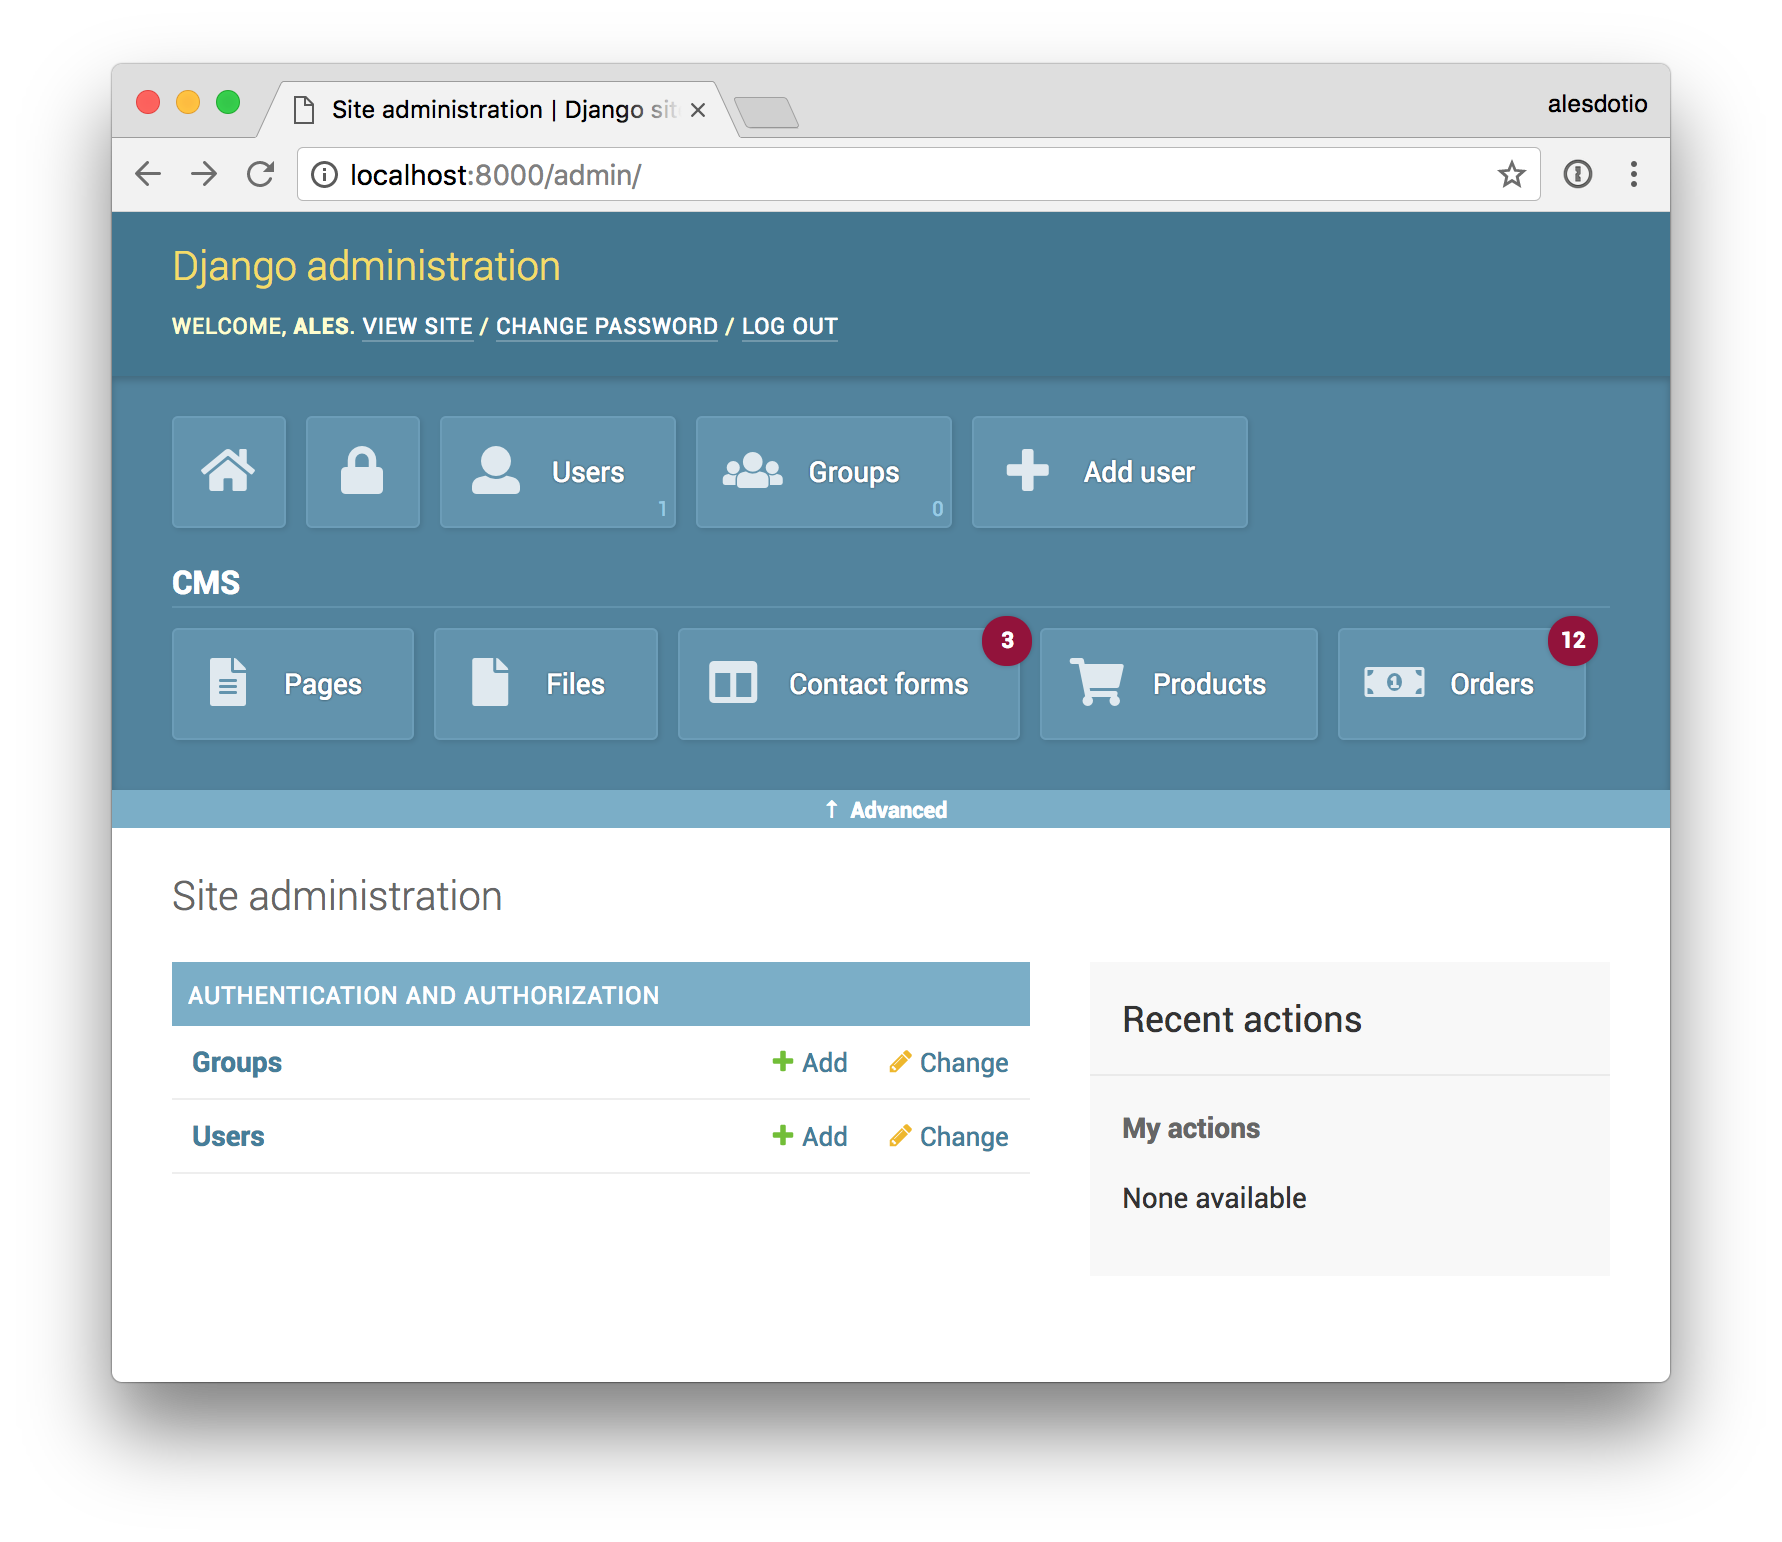1782x1542 pixels.
Task: Open the Files section
Action: click(x=545, y=684)
